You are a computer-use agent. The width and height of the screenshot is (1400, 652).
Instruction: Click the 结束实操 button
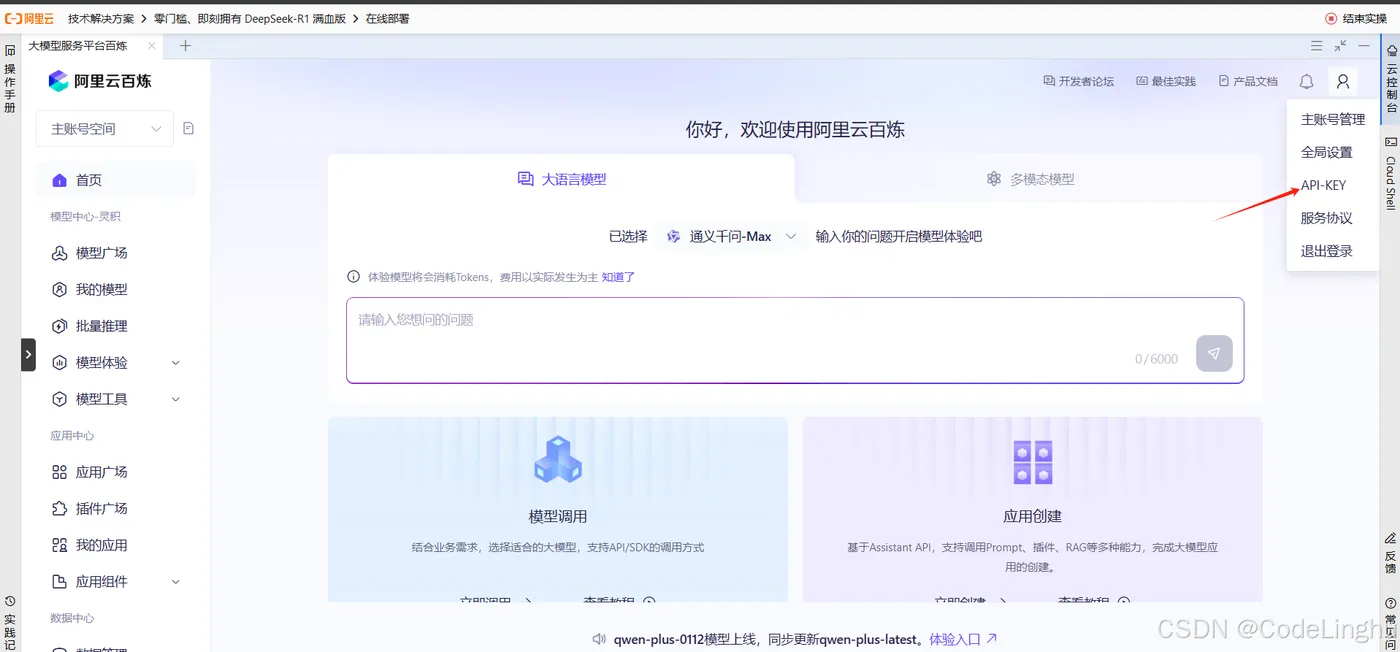pyautogui.click(x=1356, y=18)
